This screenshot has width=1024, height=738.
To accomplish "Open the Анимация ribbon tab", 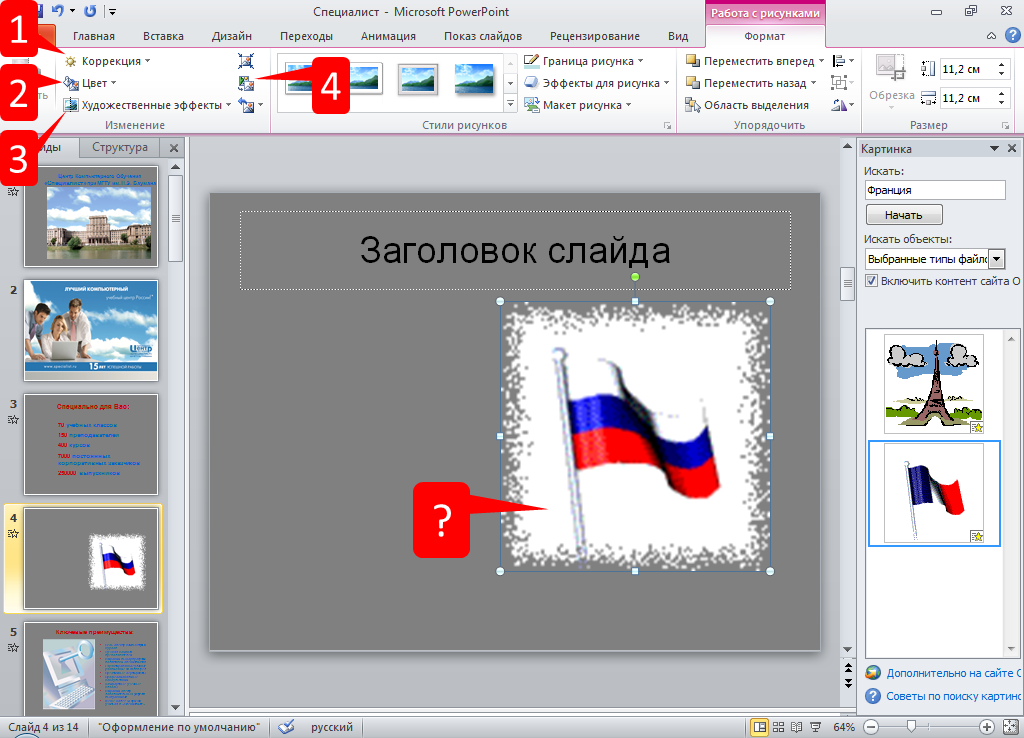I will (388, 36).
